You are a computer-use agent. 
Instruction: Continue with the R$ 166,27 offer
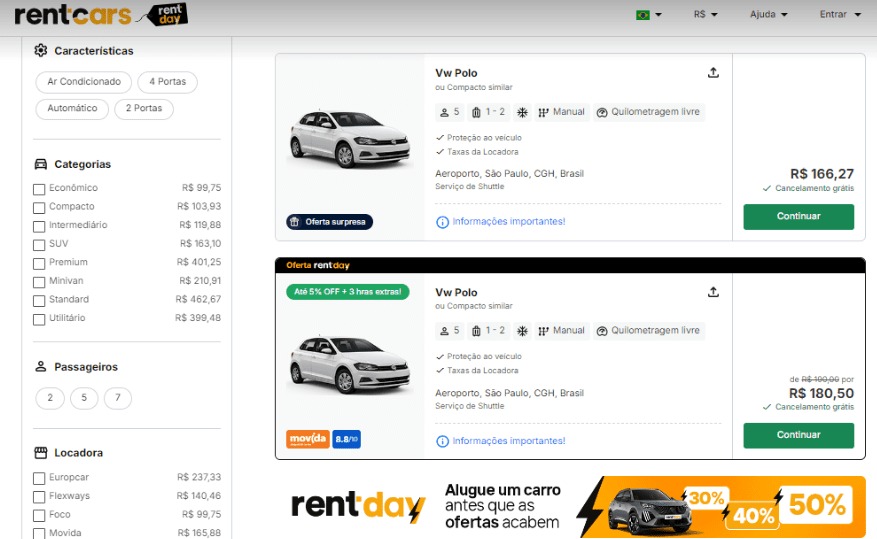798,216
